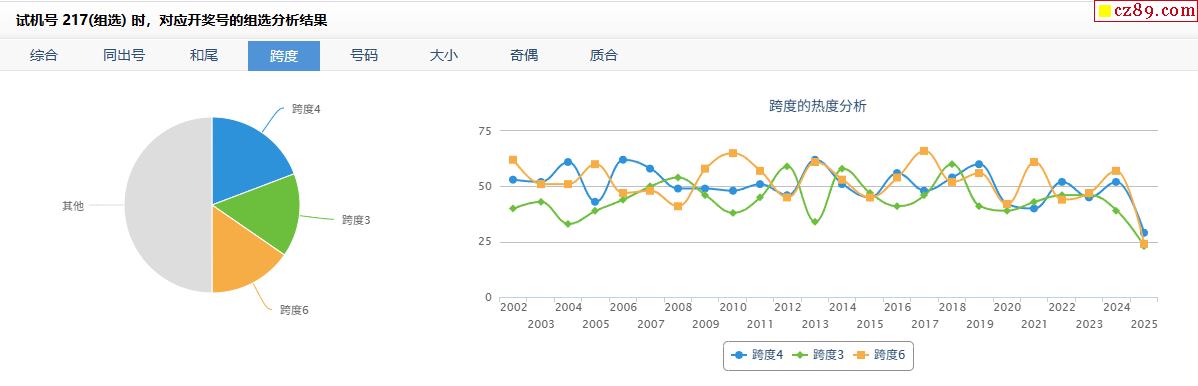Select the 奇偶 tab
Viewport: 1198px width, 386px height.
coord(524,56)
